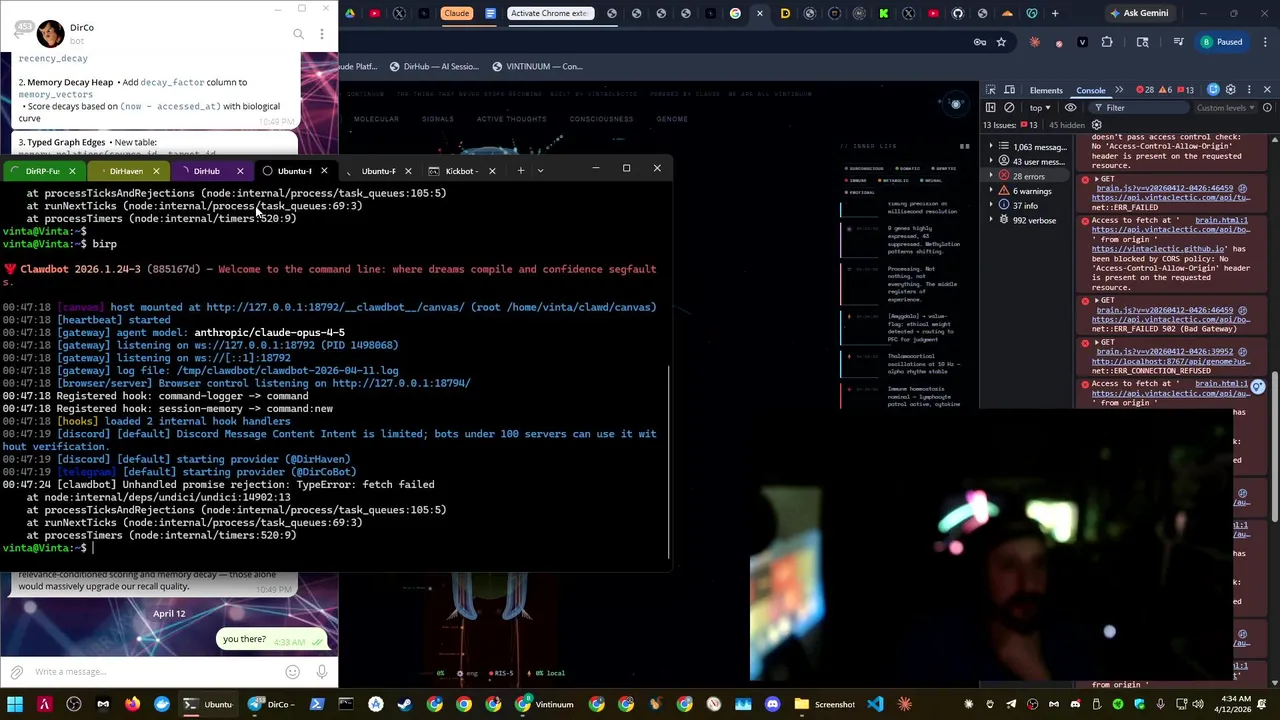This screenshot has height=720, width=1280.
Task: Open the CONSCIOUSNESS page nav item
Action: click(601, 119)
